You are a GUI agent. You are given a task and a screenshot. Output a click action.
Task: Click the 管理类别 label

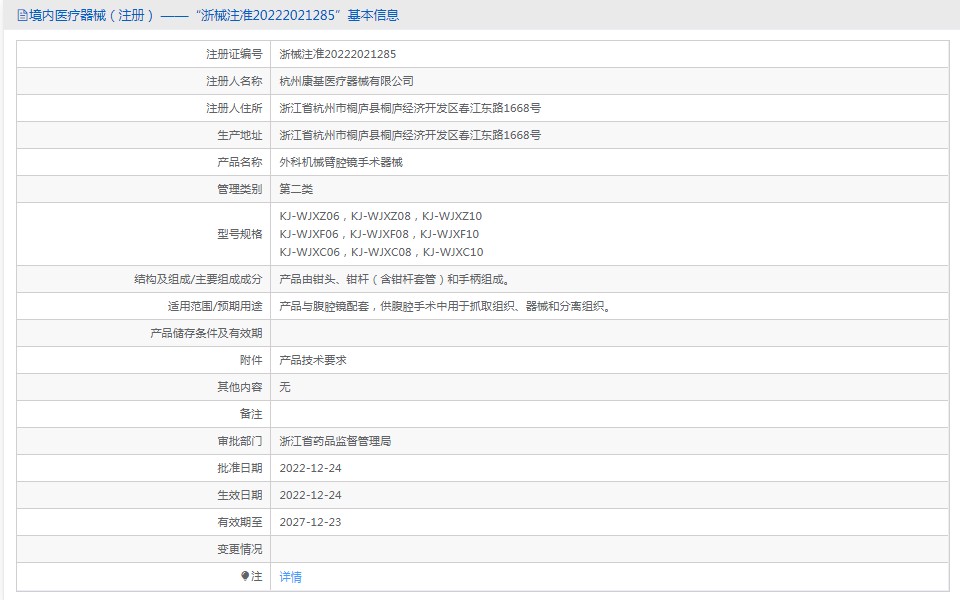[x=239, y=189]
